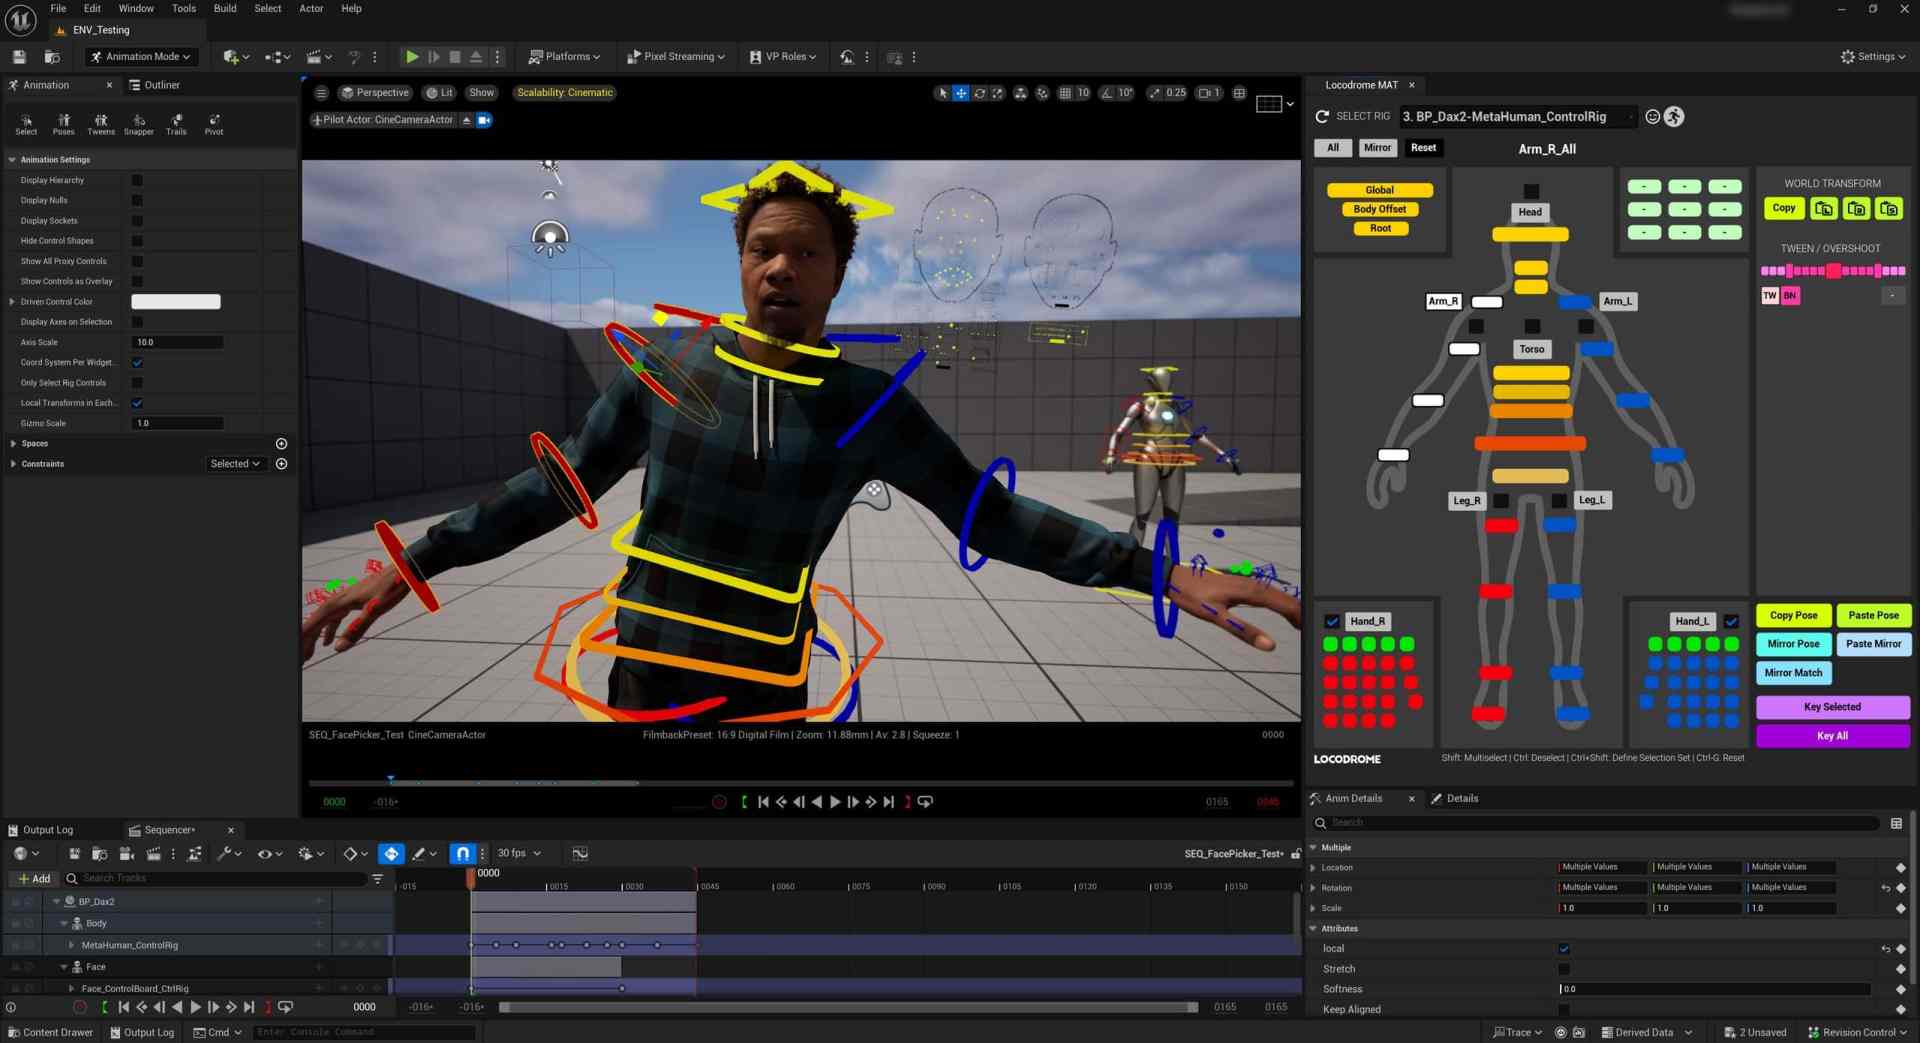Open the Build menu
The width and height of the screenshot is (1920, 1043).
(225, 8)
